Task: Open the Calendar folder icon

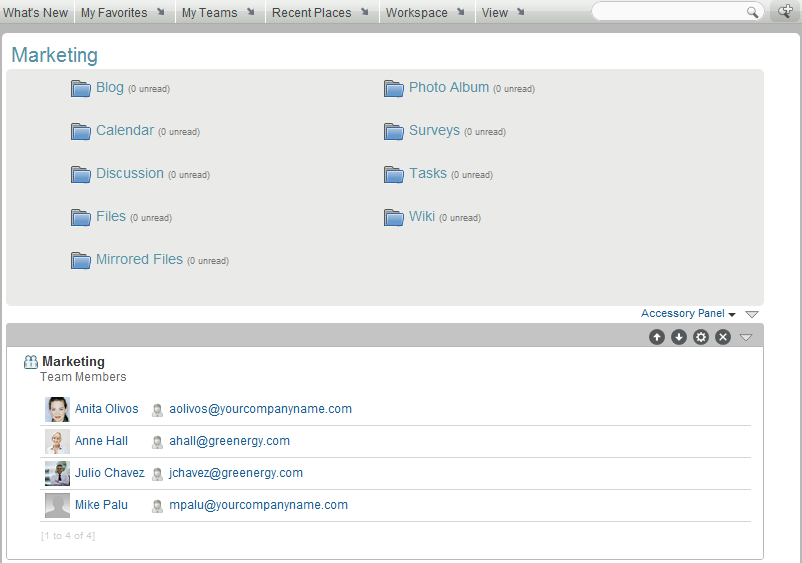Action: click(x=81, y=131)
